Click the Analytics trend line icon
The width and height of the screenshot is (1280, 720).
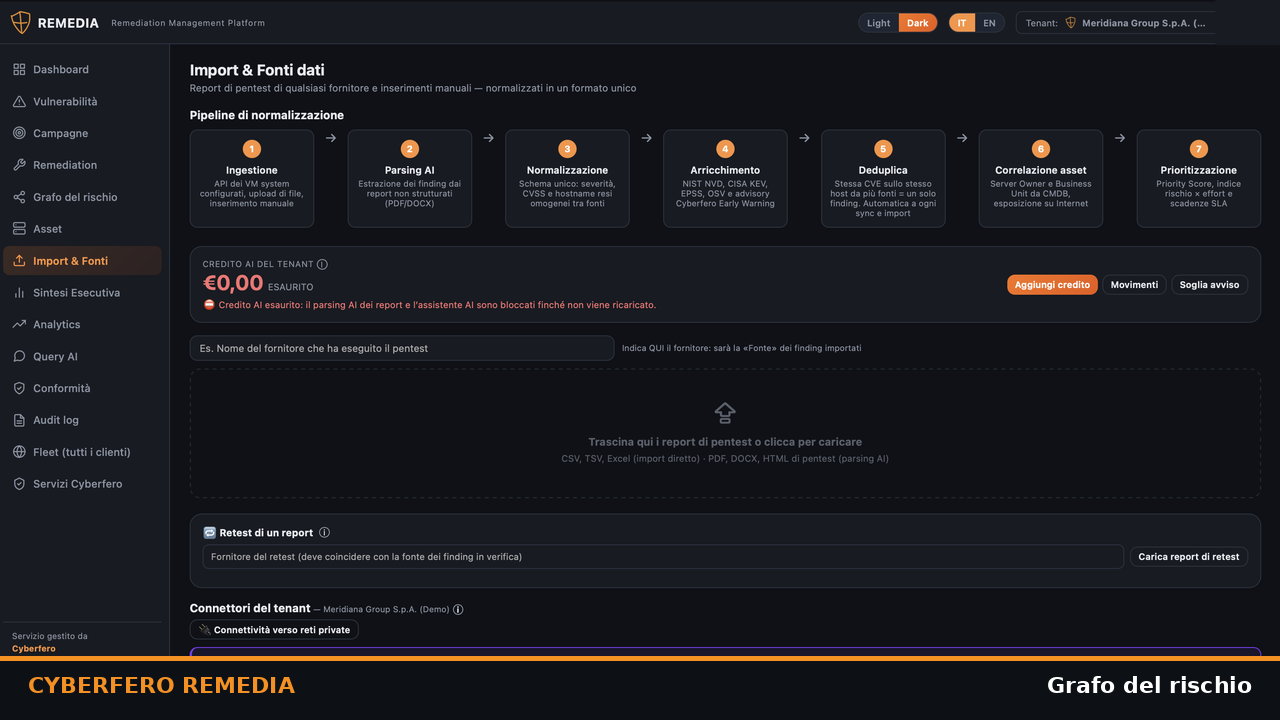click(19, 325)
